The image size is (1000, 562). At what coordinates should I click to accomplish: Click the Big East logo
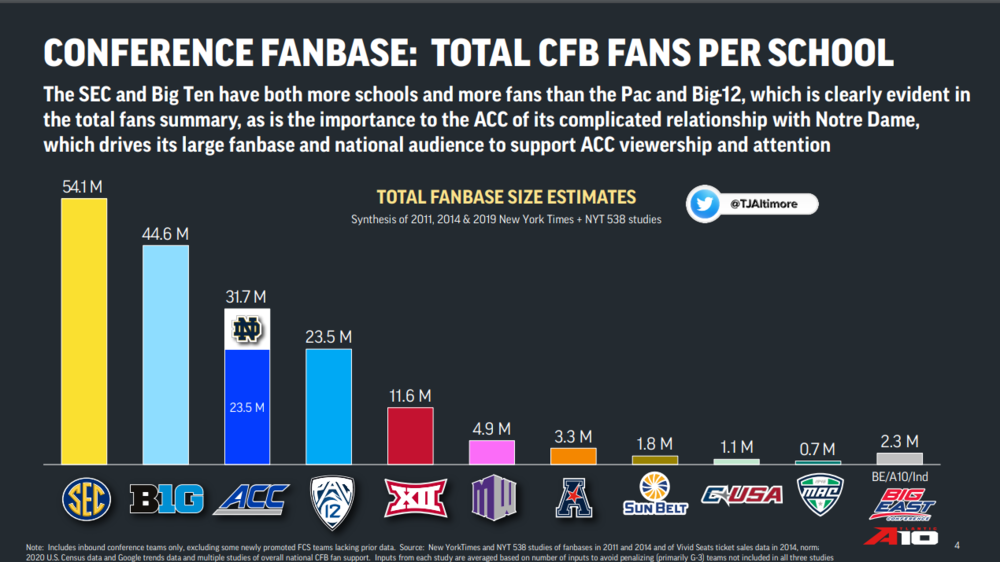point(900,506)
